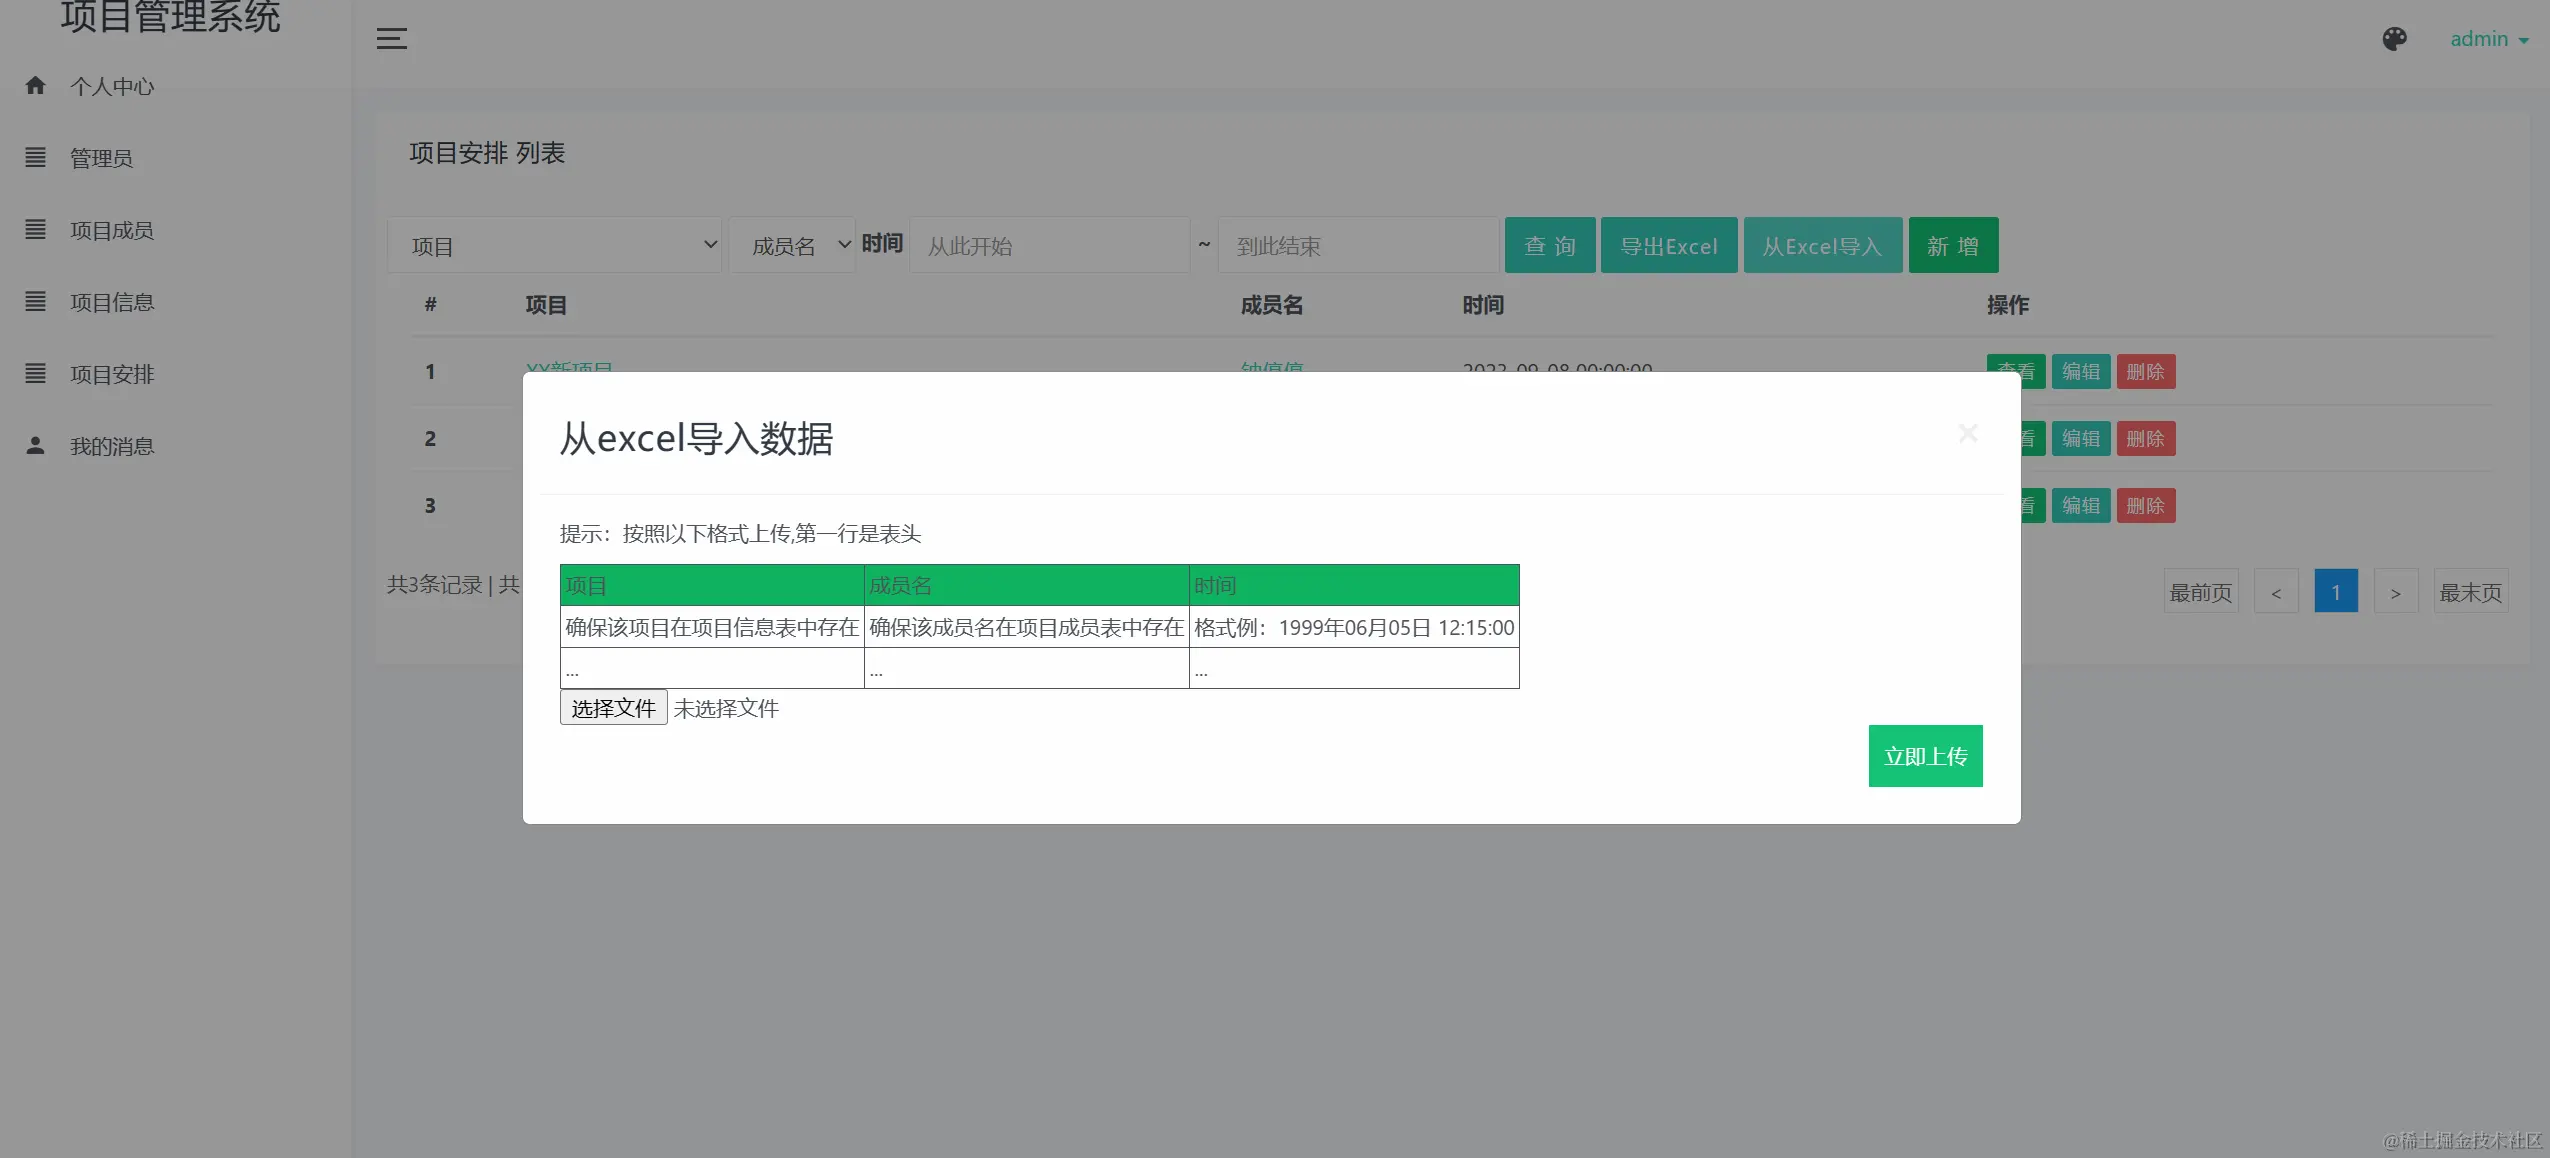
Task: Navigate to the 我的消息 menu entry
Action: point(113,446)
